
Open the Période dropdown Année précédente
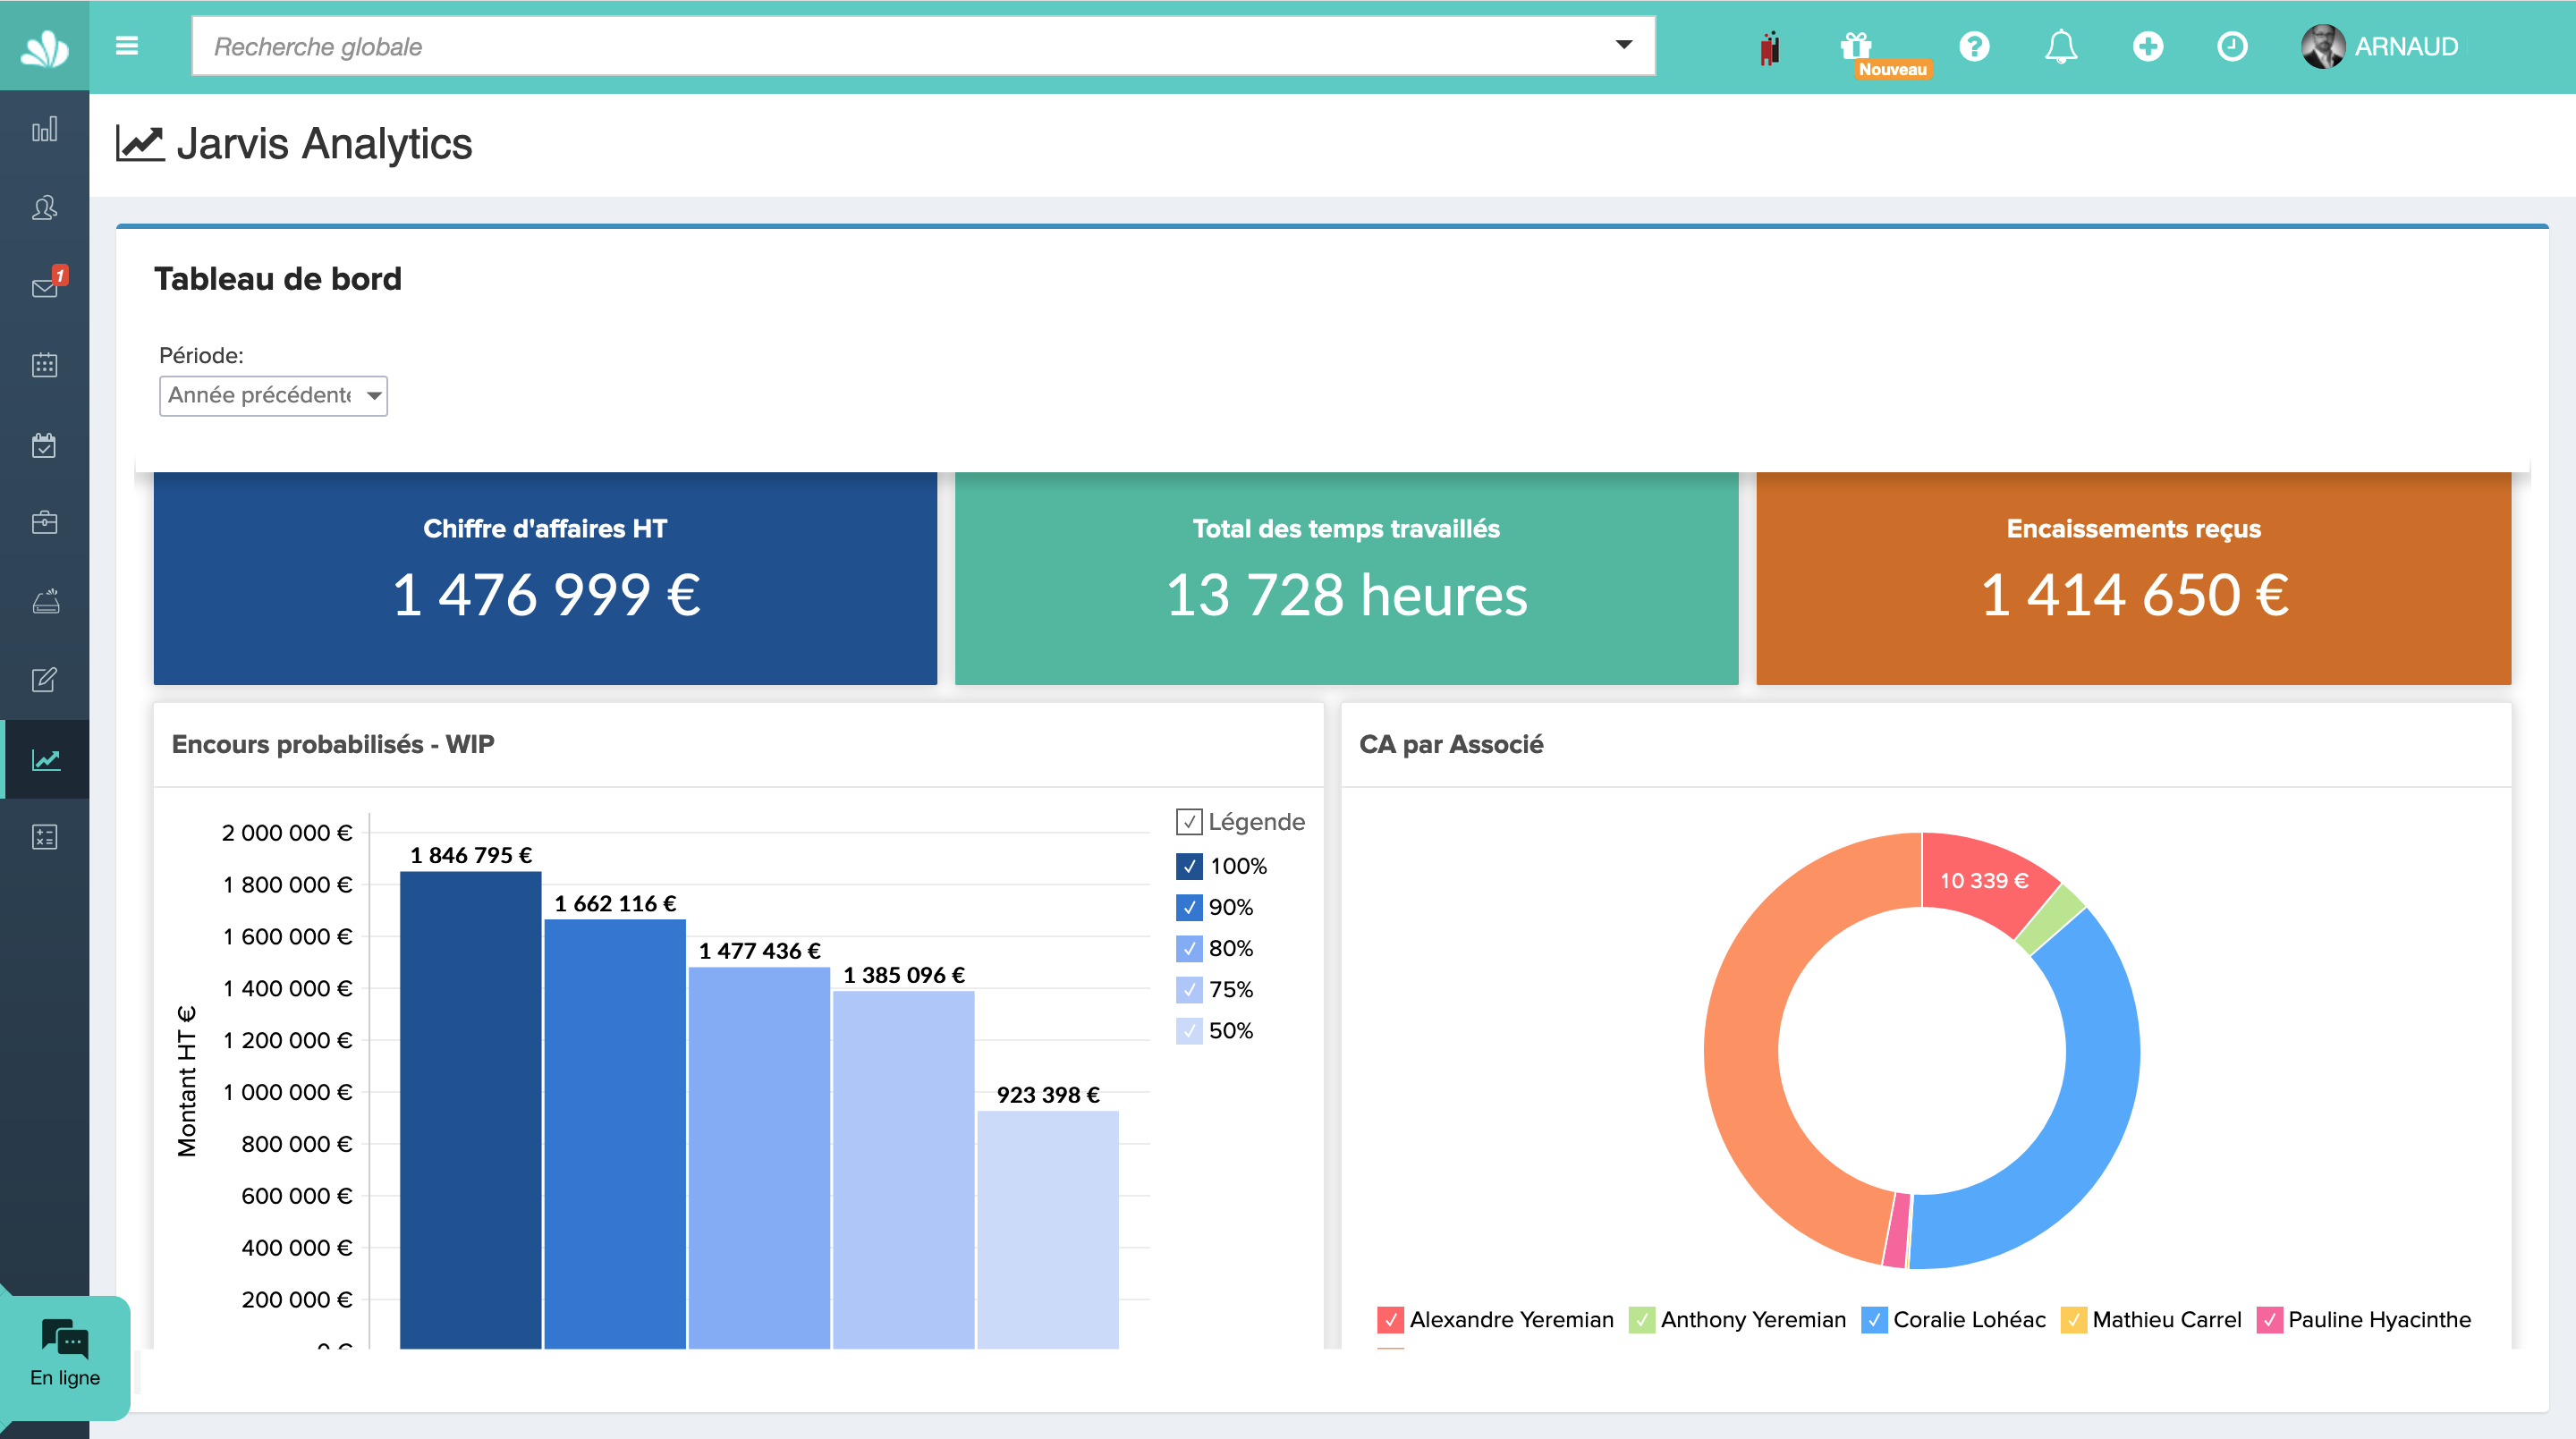click(x=273, y=396)
